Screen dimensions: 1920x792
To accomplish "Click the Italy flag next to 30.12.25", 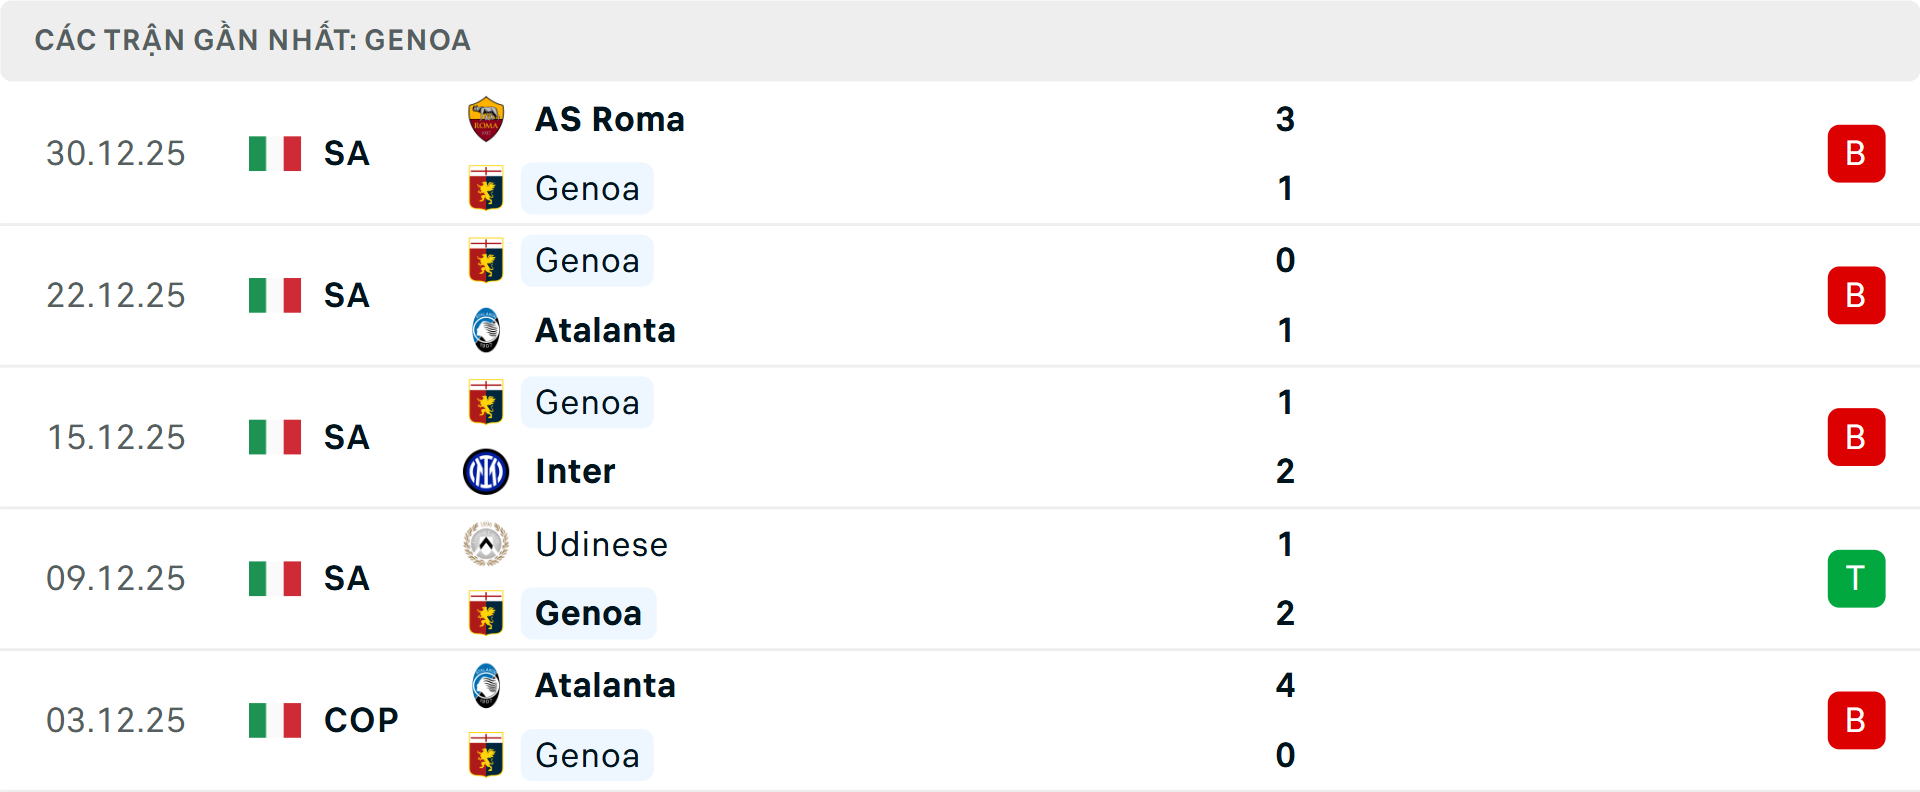I will (x=274, y=153).
